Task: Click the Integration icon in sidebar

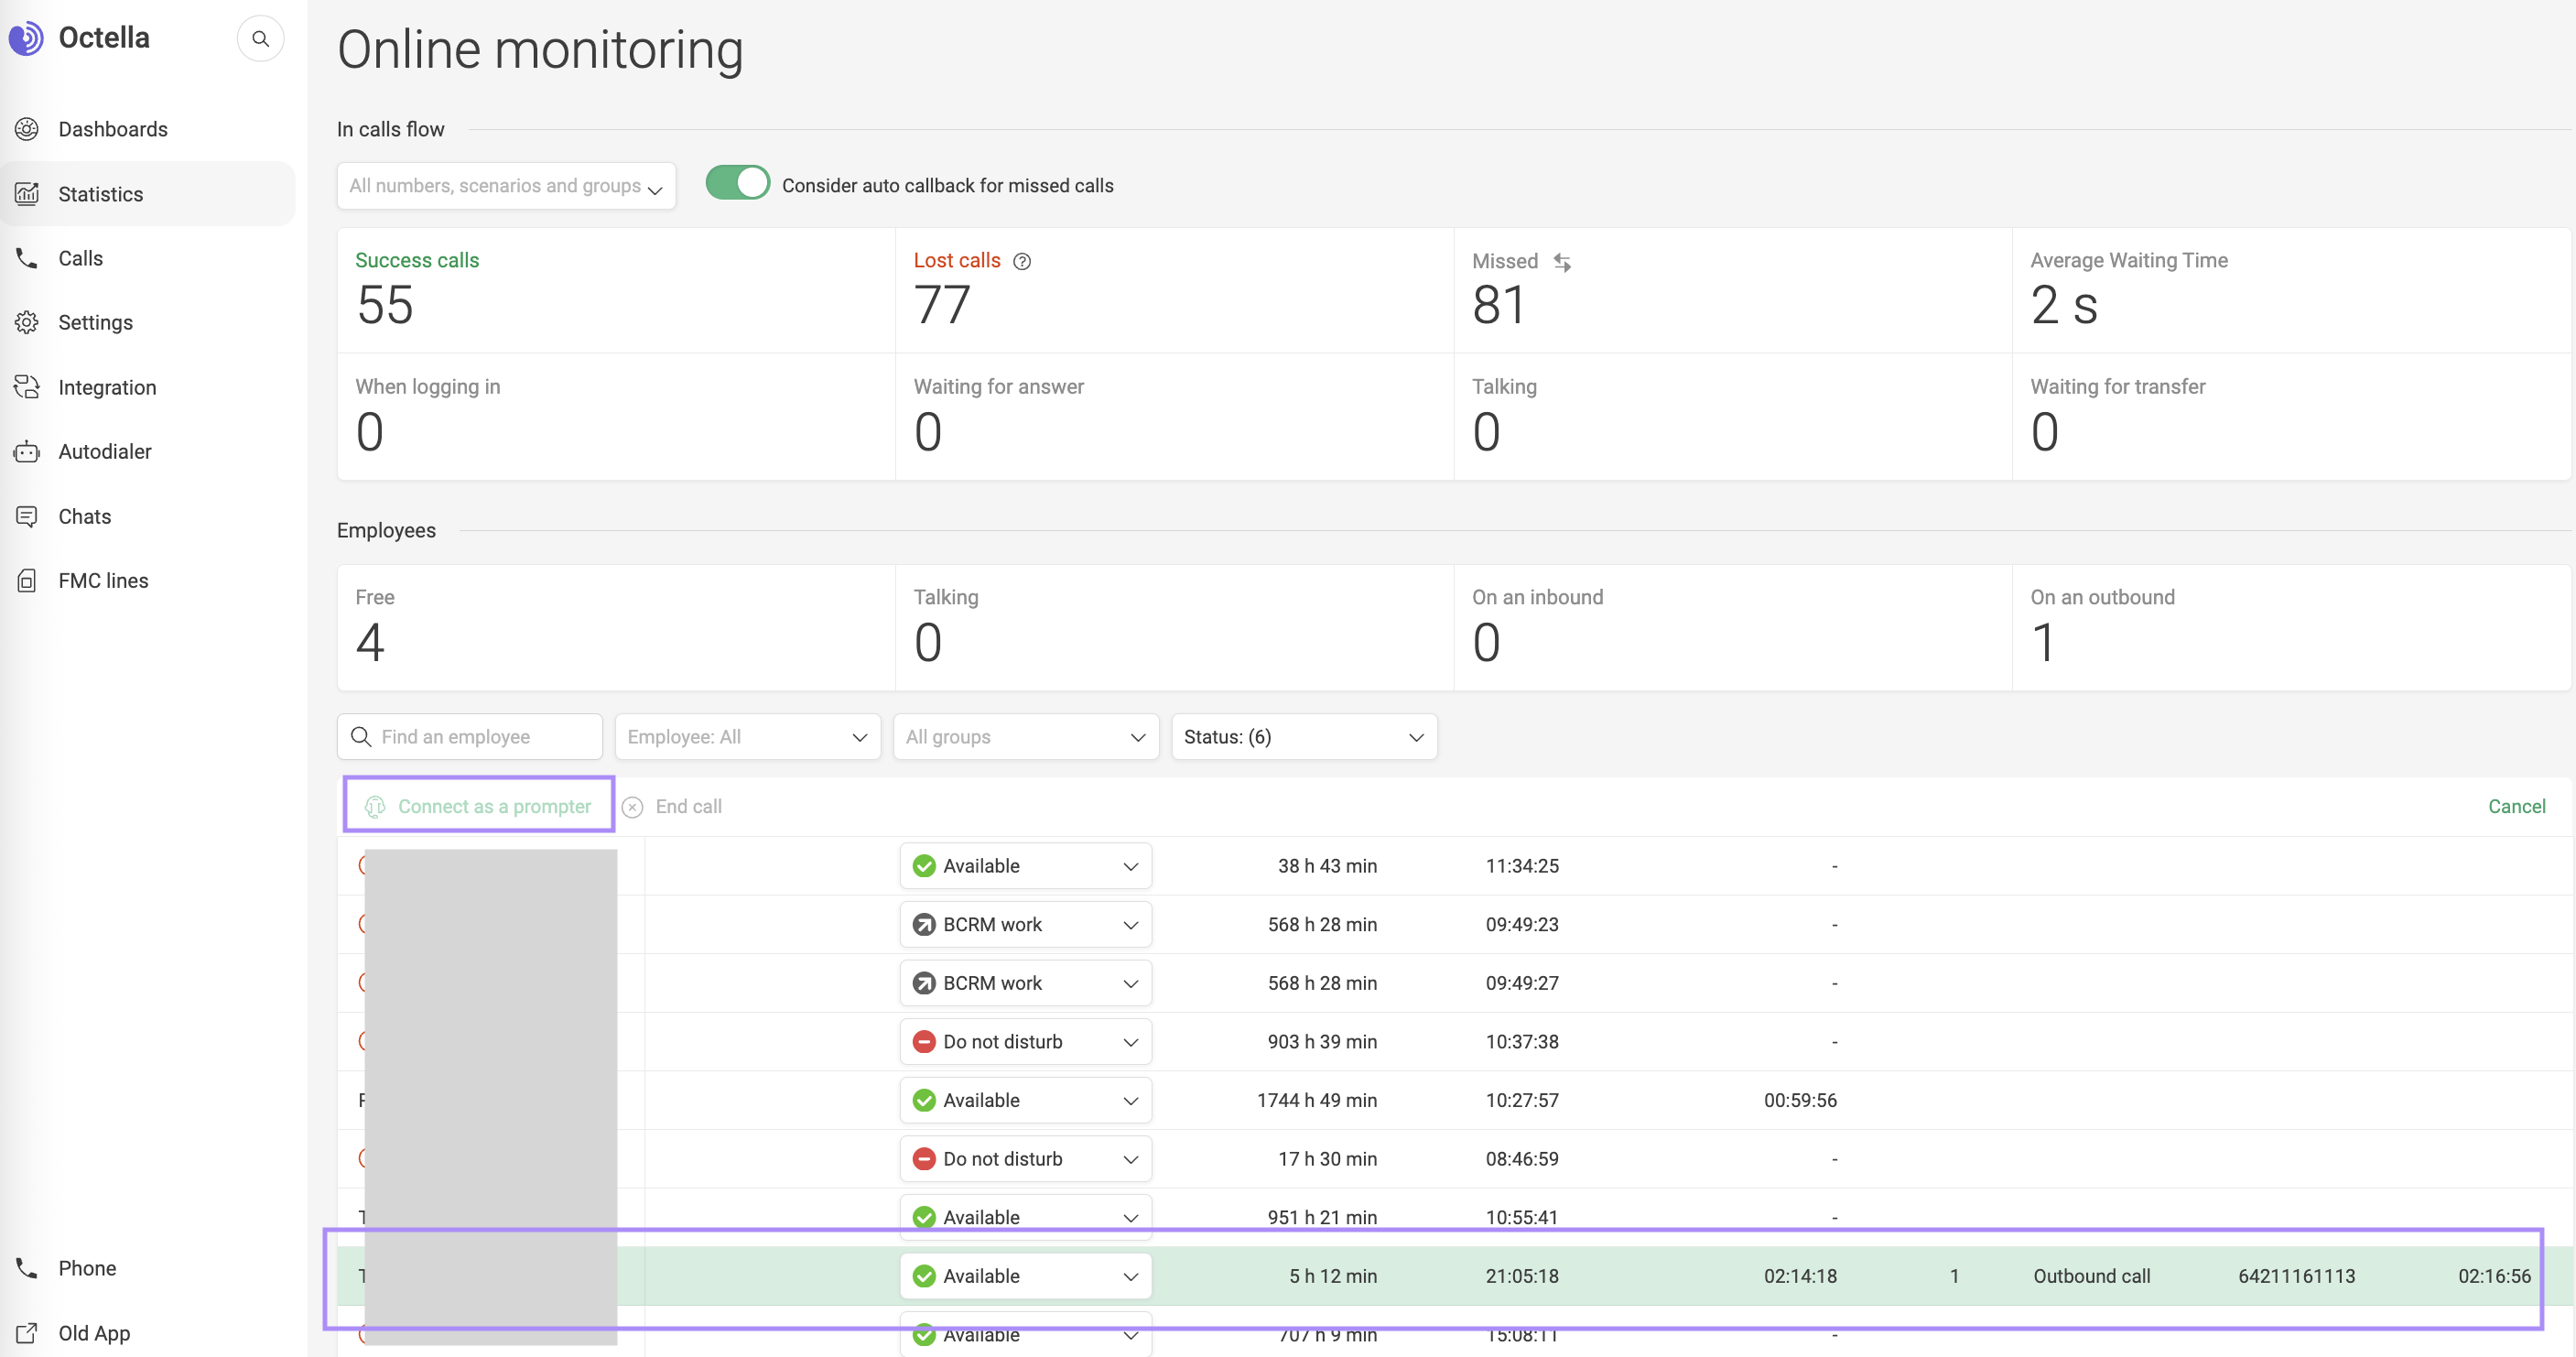Action: (x=27, y=387)
